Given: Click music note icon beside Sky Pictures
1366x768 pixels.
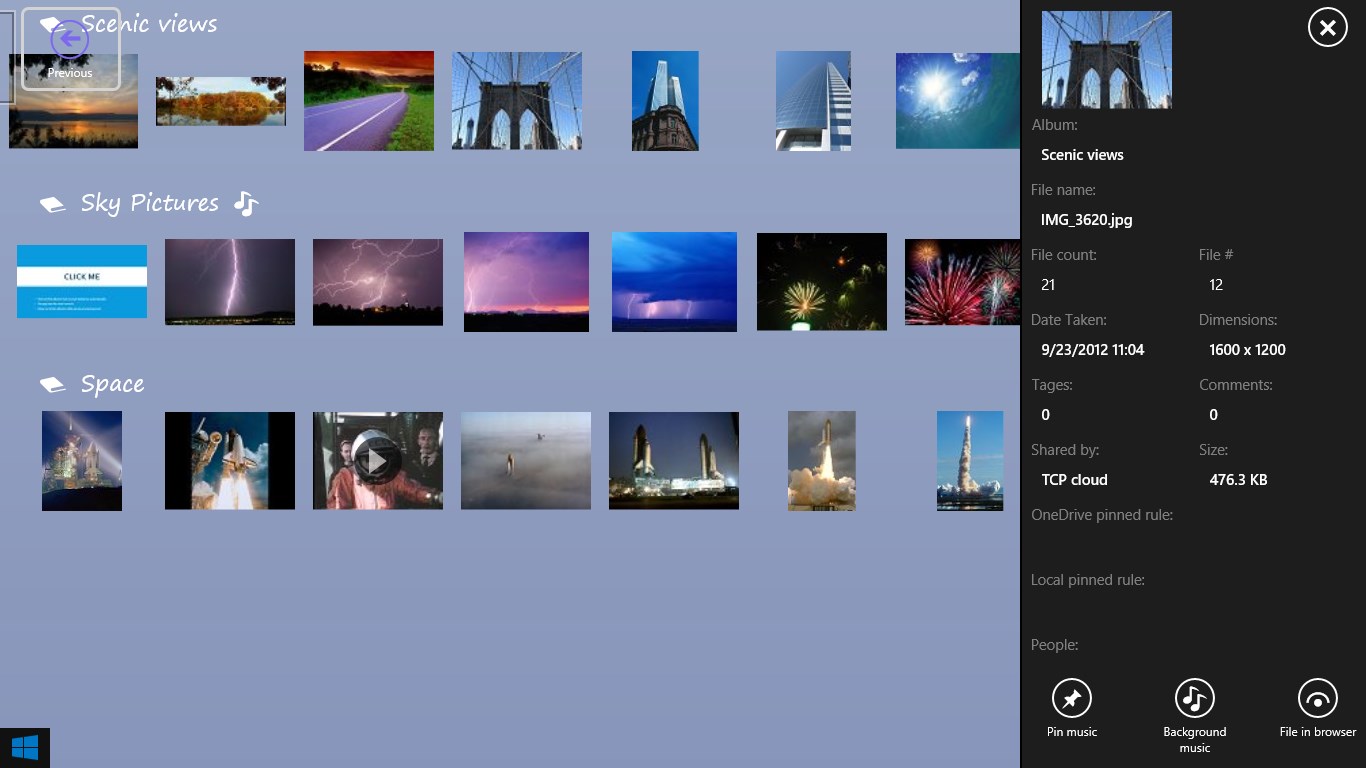Looking at the screenshot, I should (246, 203).
